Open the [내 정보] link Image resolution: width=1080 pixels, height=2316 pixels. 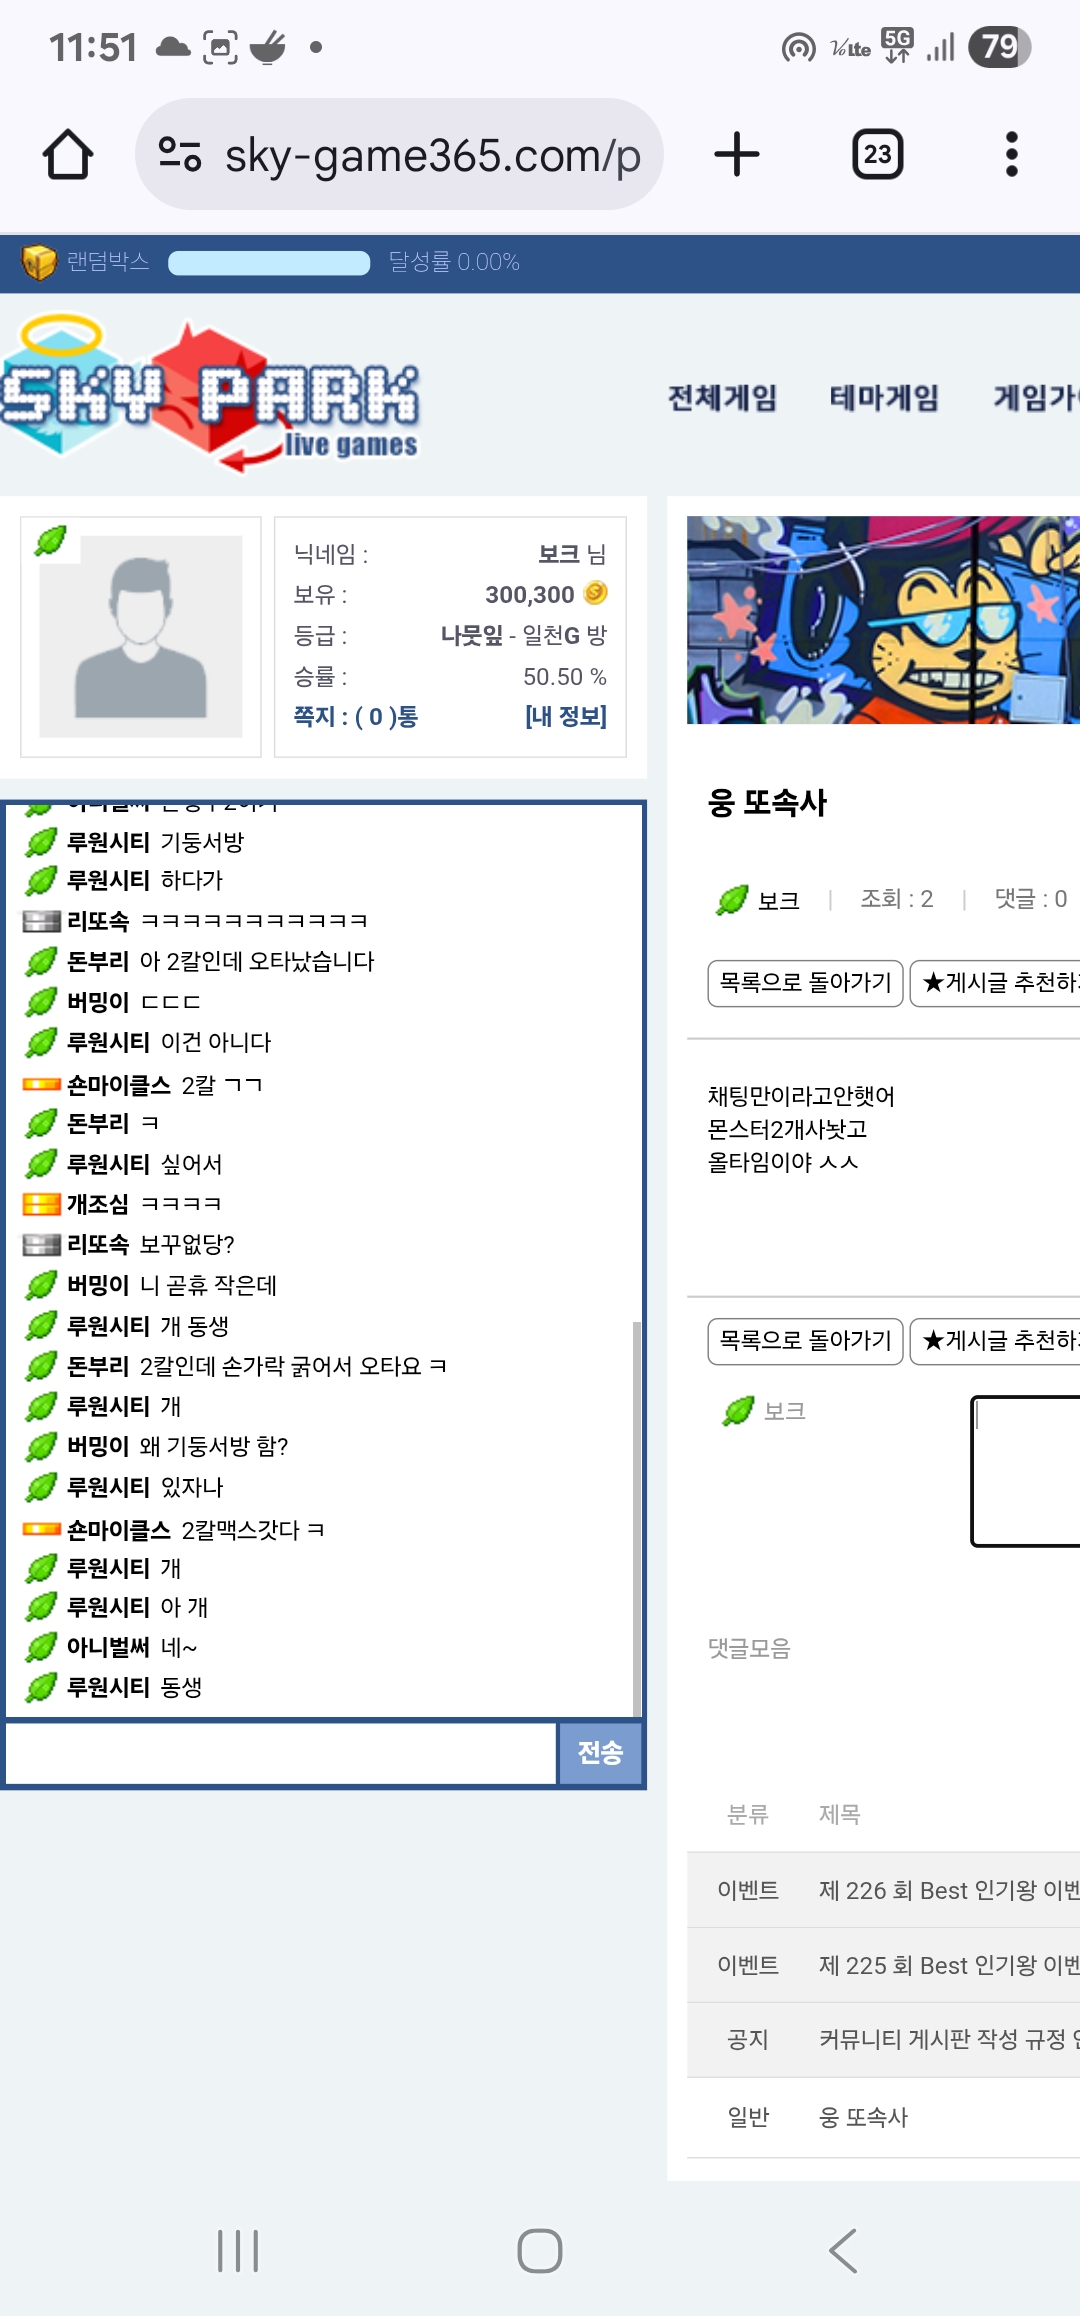pos(566,716)
